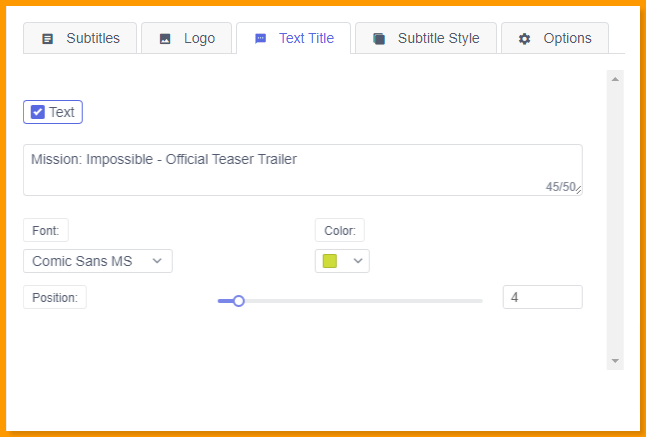Viewport: 646px width, 437px height.
Task: Click into the title text area
Action: (303, 170)
